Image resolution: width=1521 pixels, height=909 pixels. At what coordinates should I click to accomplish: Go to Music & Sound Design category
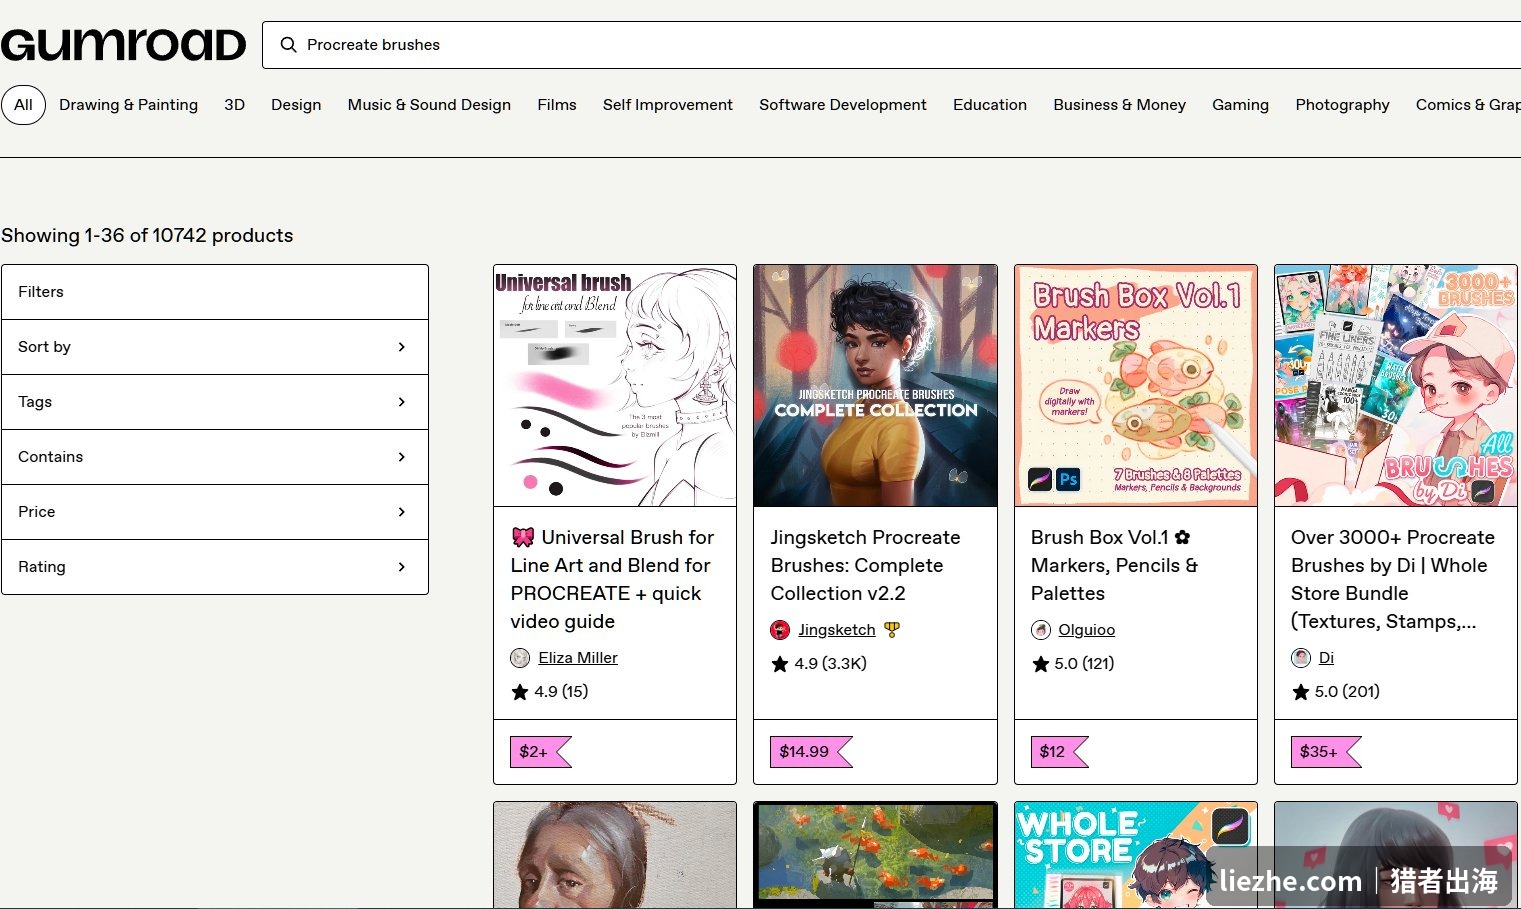[429, 105]
